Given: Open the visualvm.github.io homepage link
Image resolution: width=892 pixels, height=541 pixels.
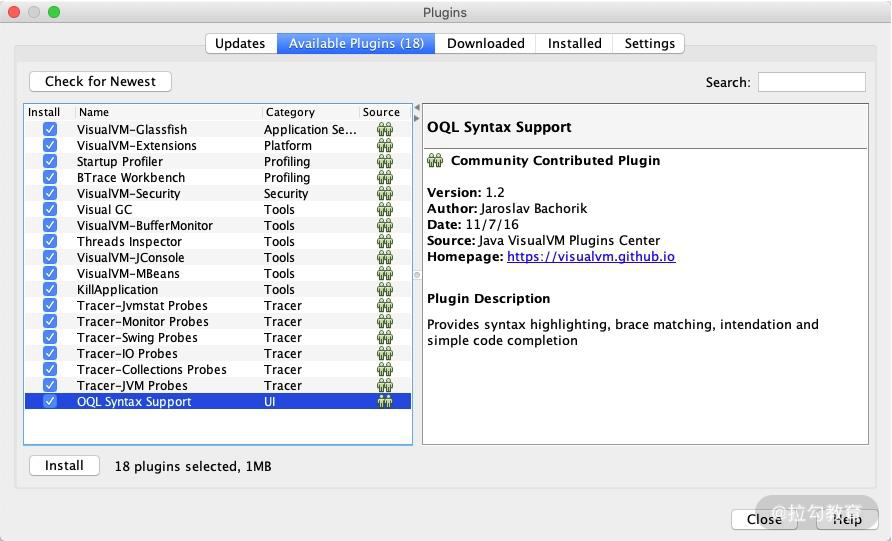Looking at the screenshot, I should tap(590, 257).
